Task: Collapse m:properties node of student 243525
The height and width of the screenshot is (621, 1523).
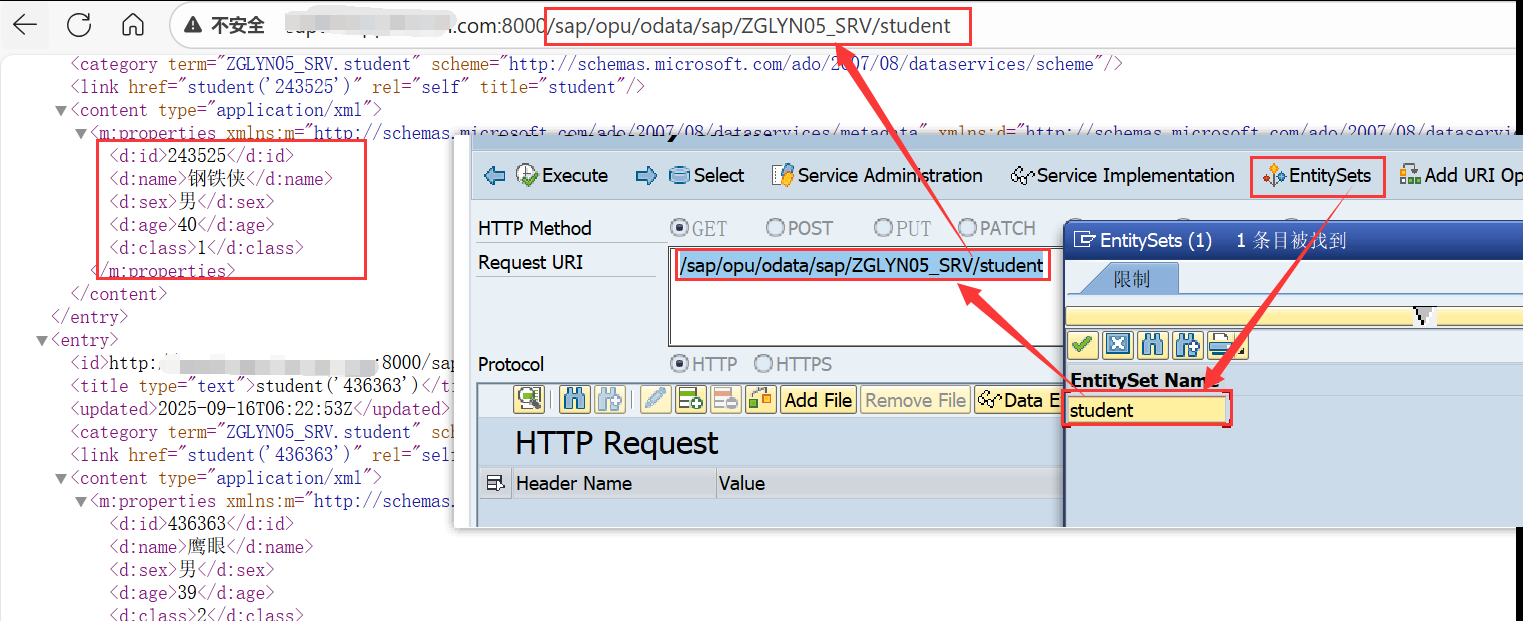Action: (x=82, y=134)
